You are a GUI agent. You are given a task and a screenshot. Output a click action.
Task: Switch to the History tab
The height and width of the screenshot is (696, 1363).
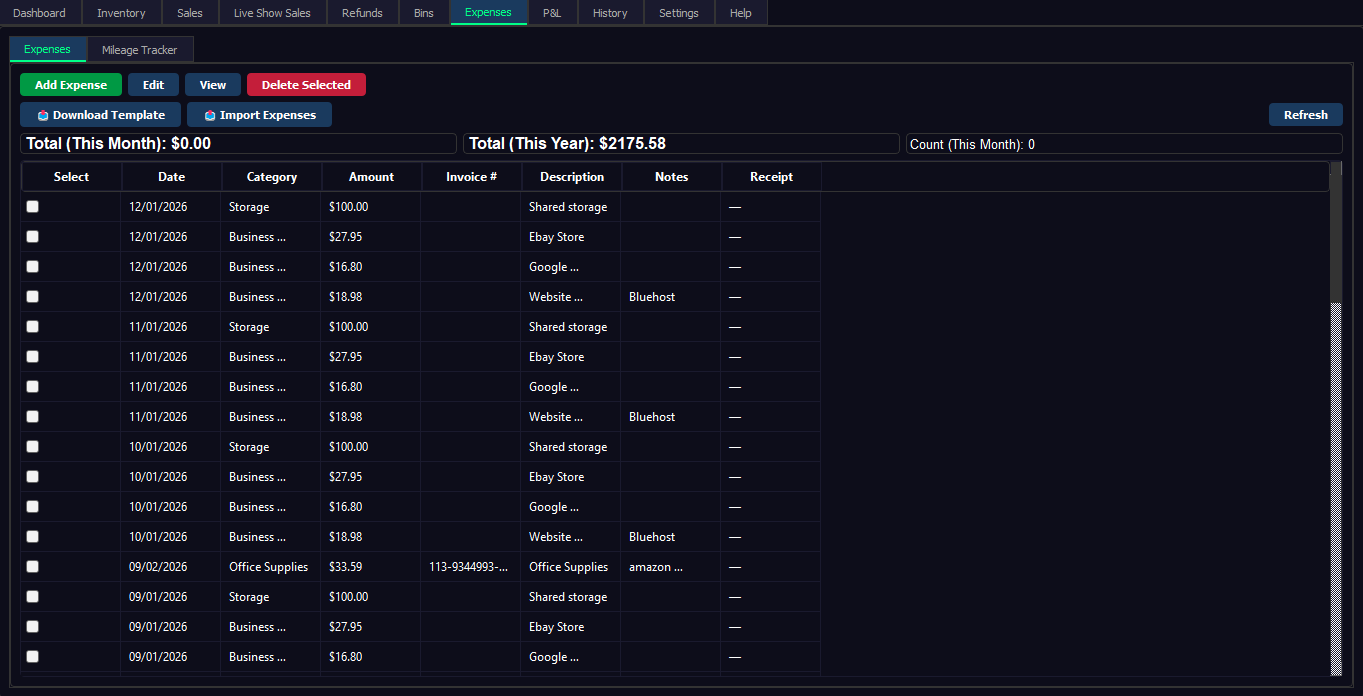coord(610,13)
